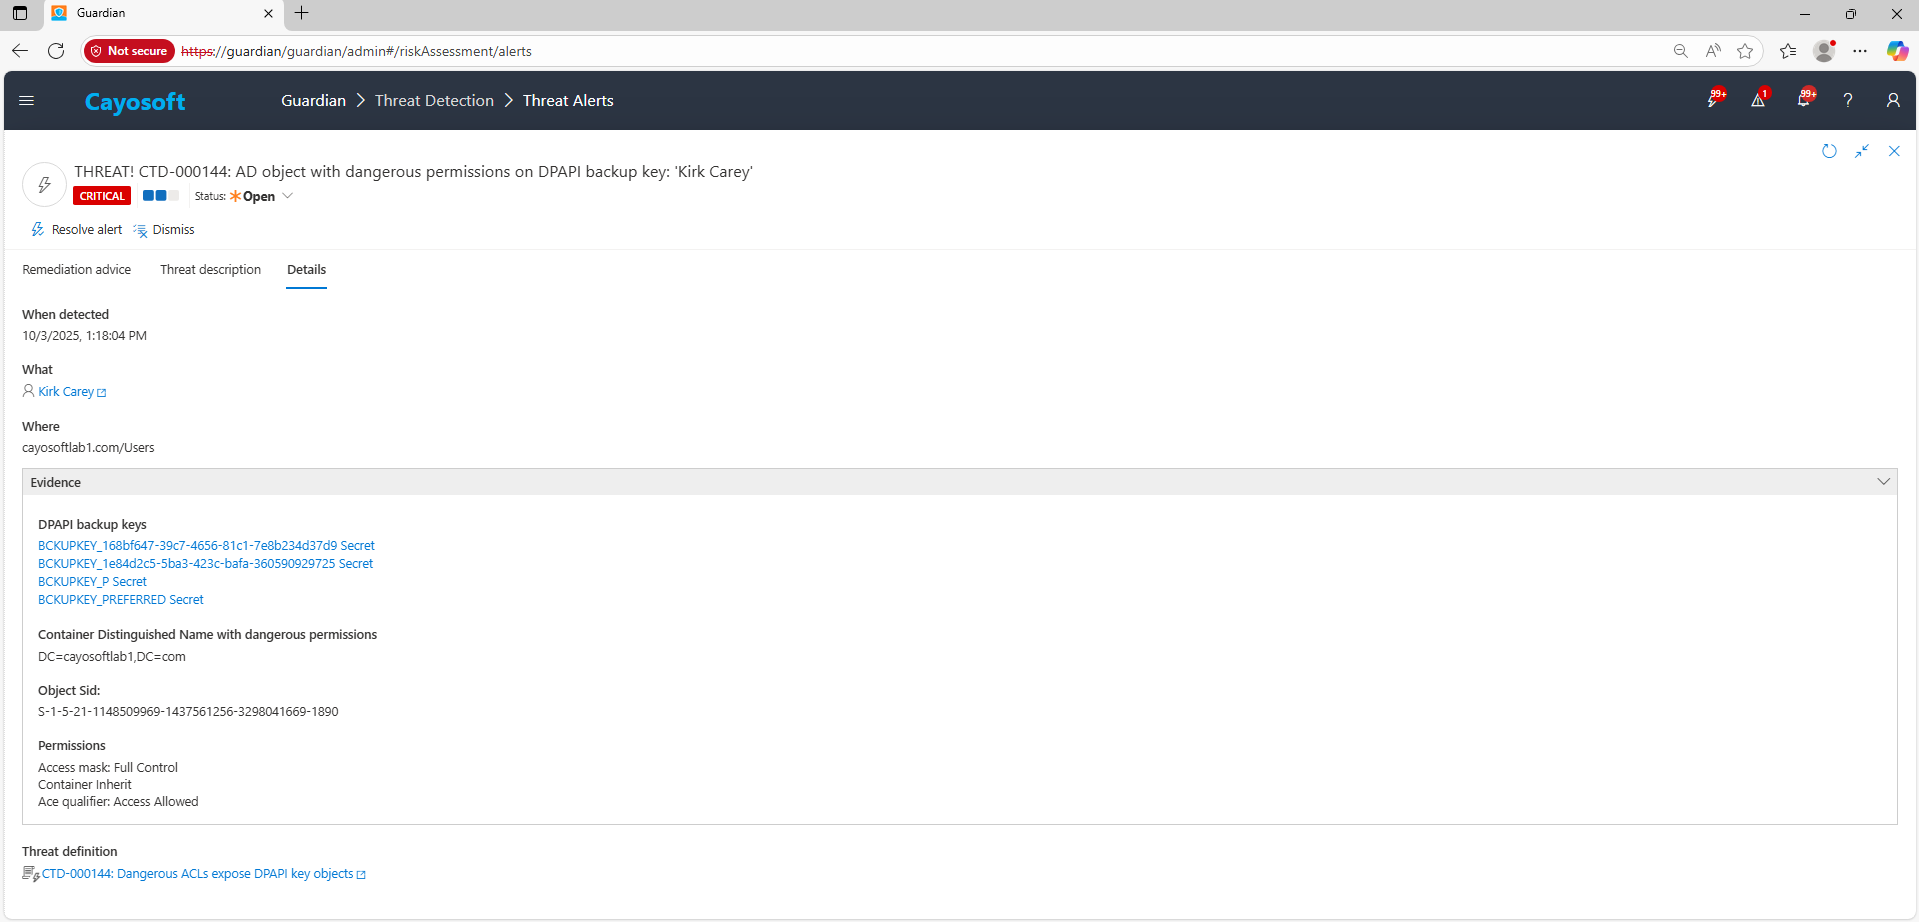This screenshot has width=1919, height=922.
Task: Open the BCKUPKEY_PREFERRED Secret link
Action: tap(121, 600)
